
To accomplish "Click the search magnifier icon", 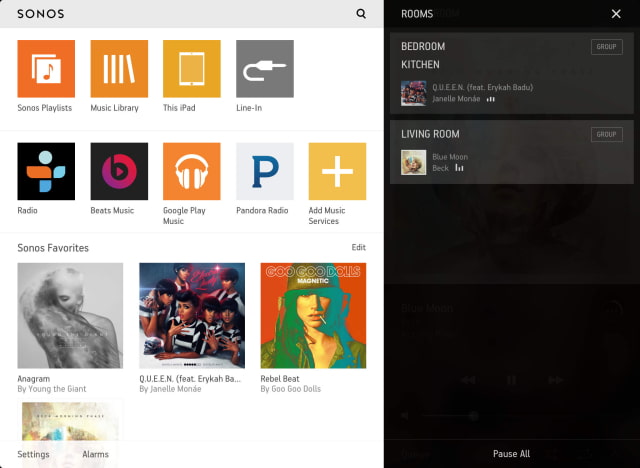I will point(361,13).
